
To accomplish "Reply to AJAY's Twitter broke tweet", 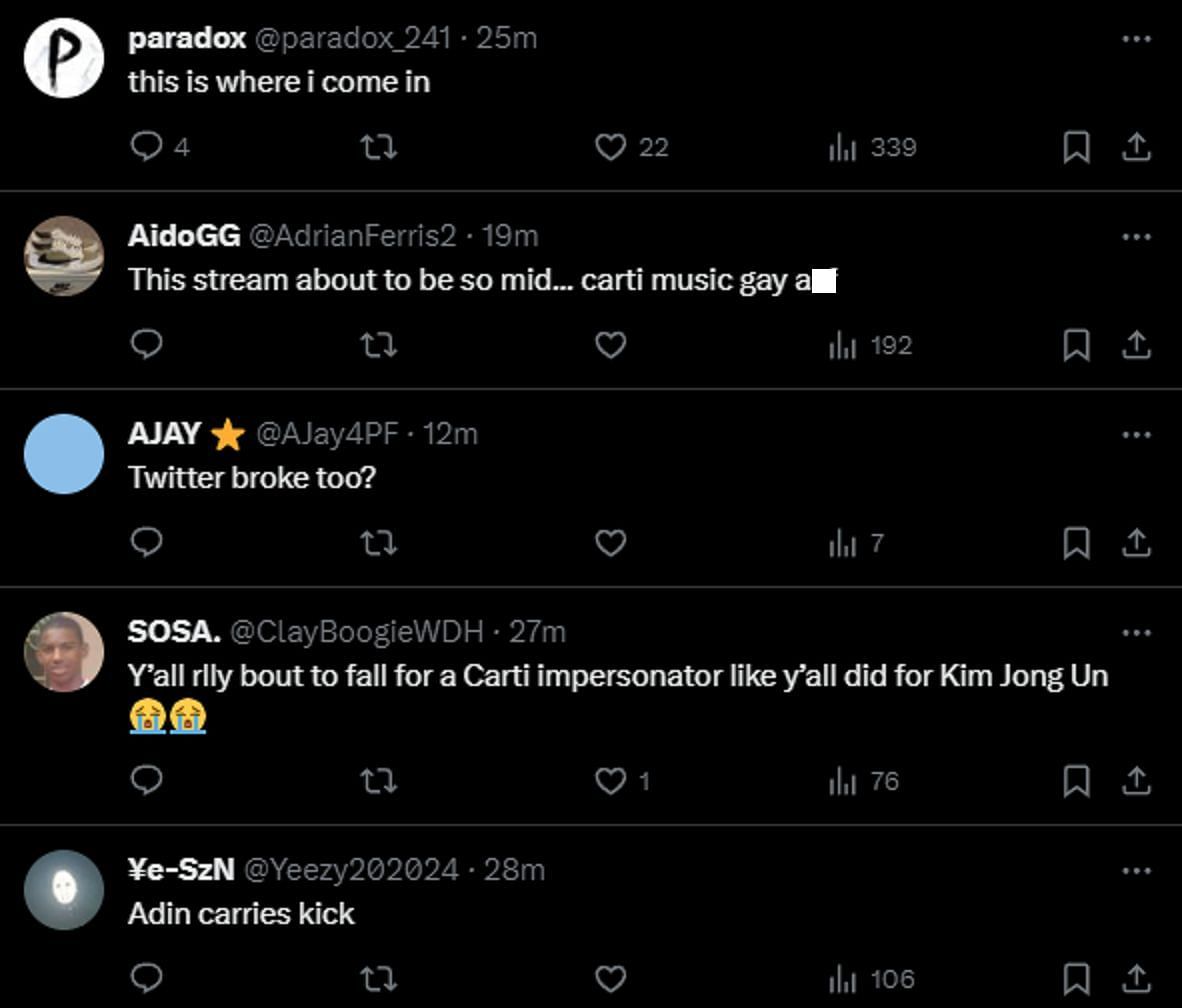I will click(147, 543).
